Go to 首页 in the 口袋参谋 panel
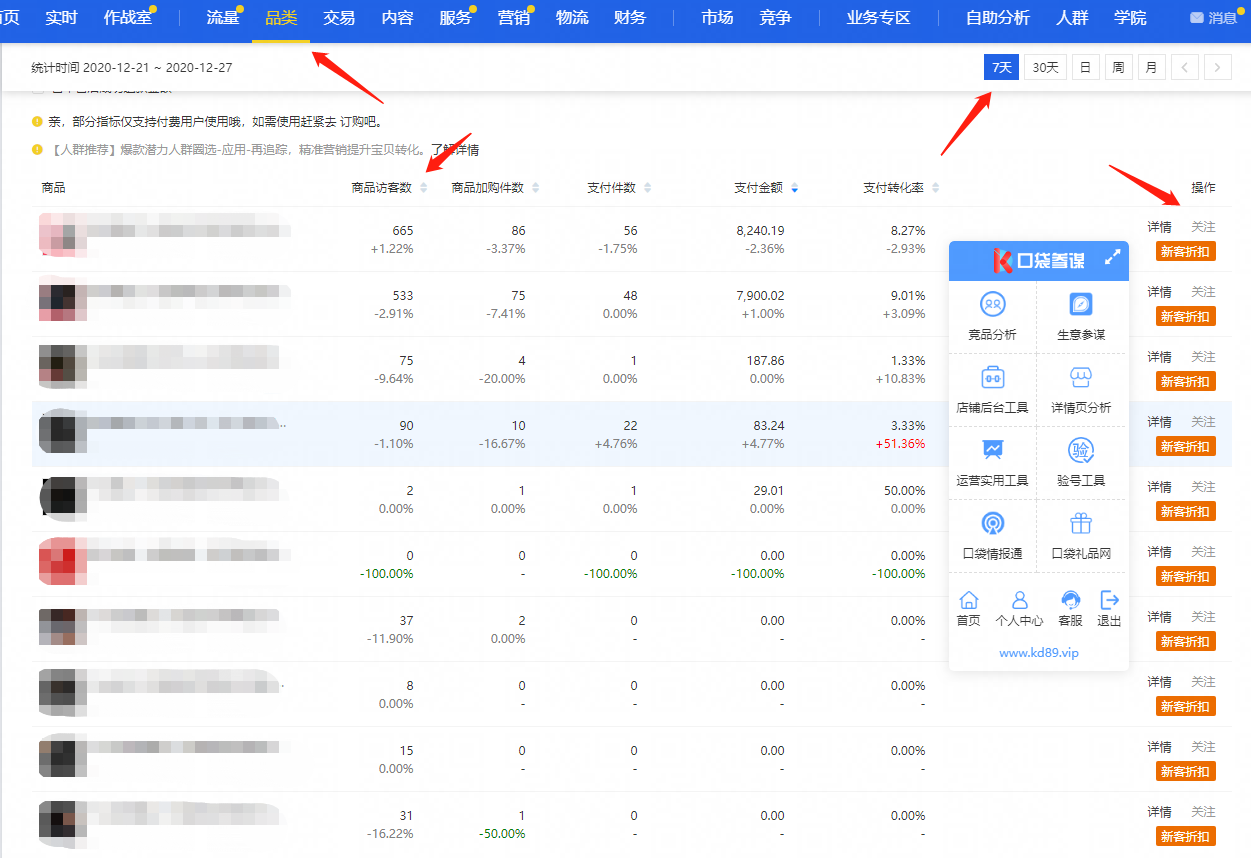Screen dimensions: 1251x858 tap(968, 608)
